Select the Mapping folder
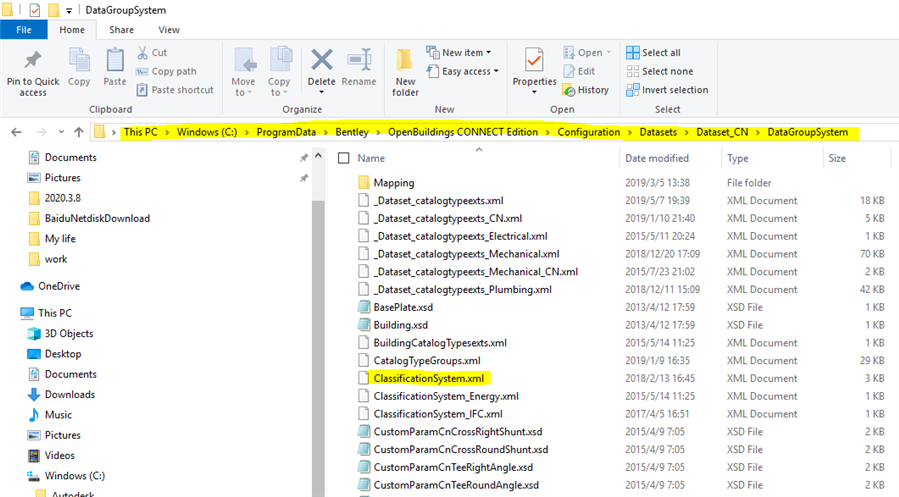Image resolution: width=899 pixels, height=497 pixels. coord(394,183)
